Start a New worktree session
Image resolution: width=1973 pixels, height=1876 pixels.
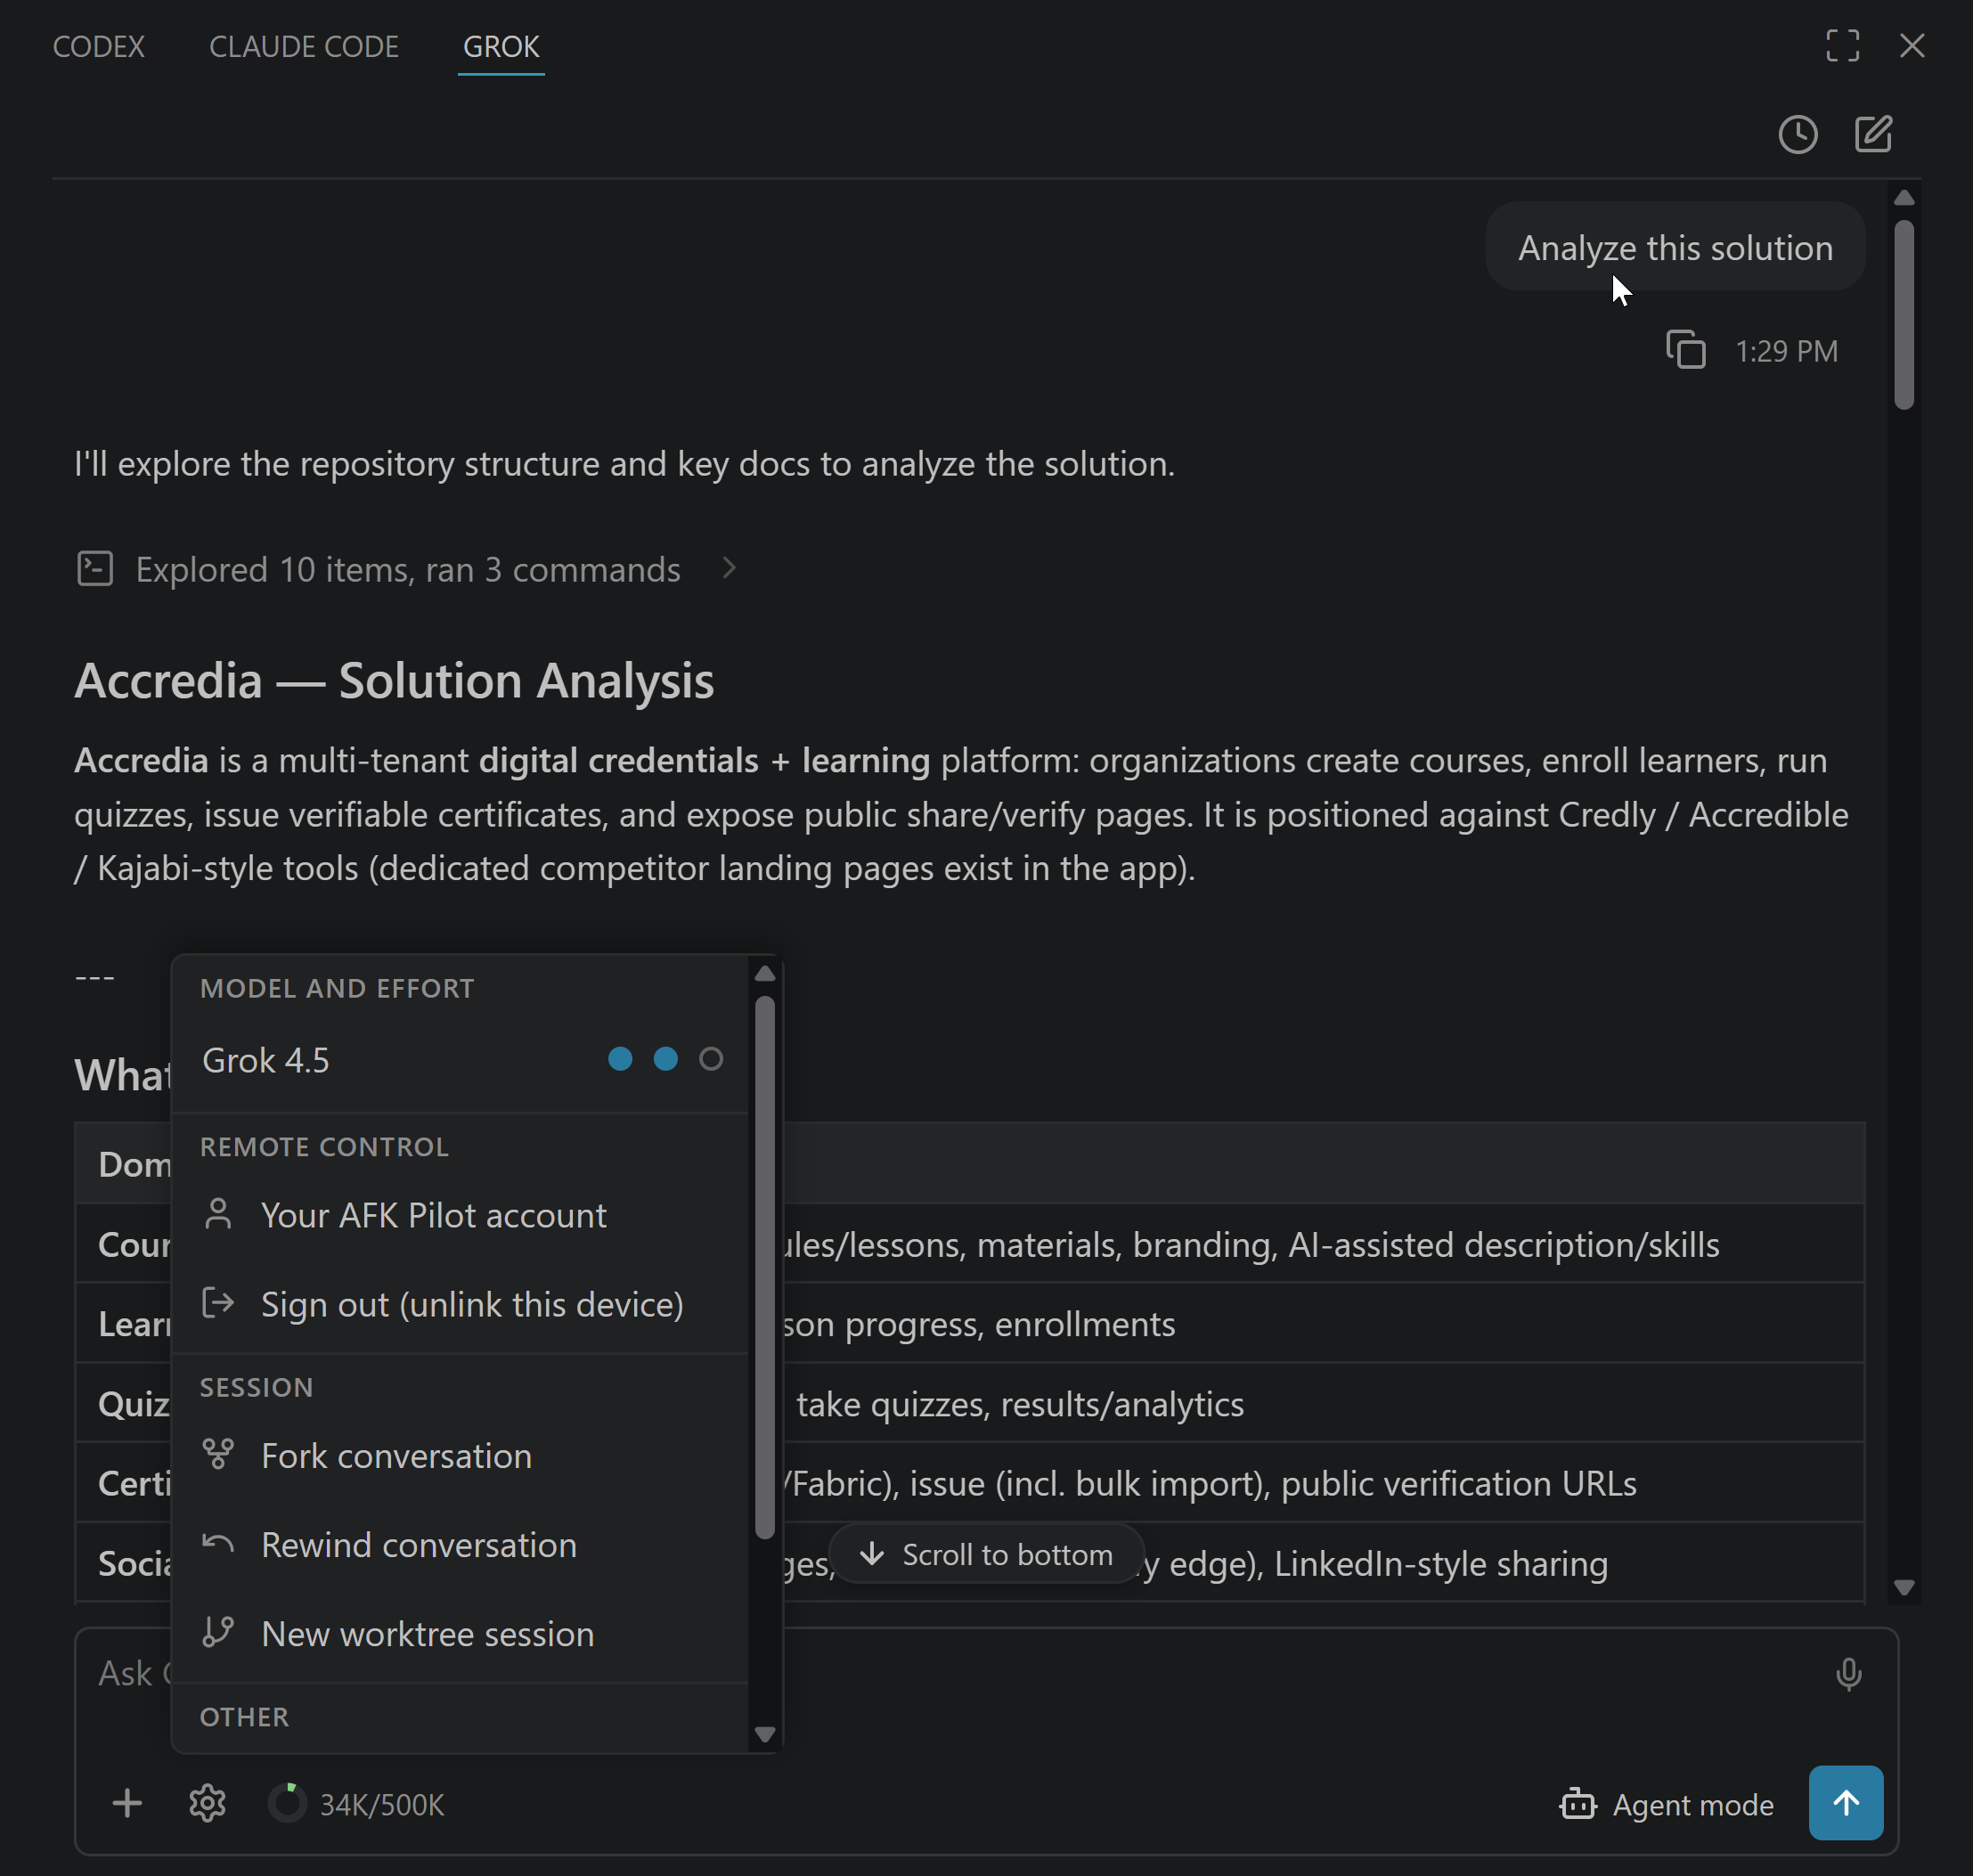click(461, 1634)
